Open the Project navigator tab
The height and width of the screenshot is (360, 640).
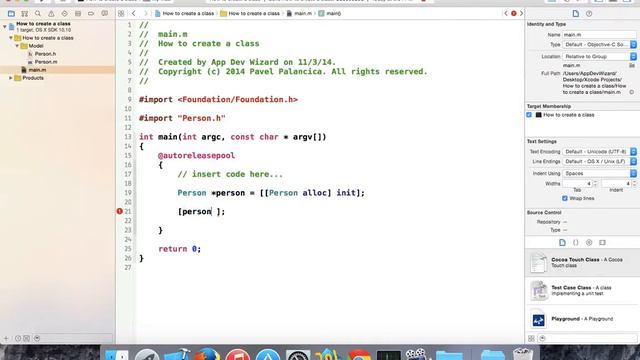pos(11,13)
